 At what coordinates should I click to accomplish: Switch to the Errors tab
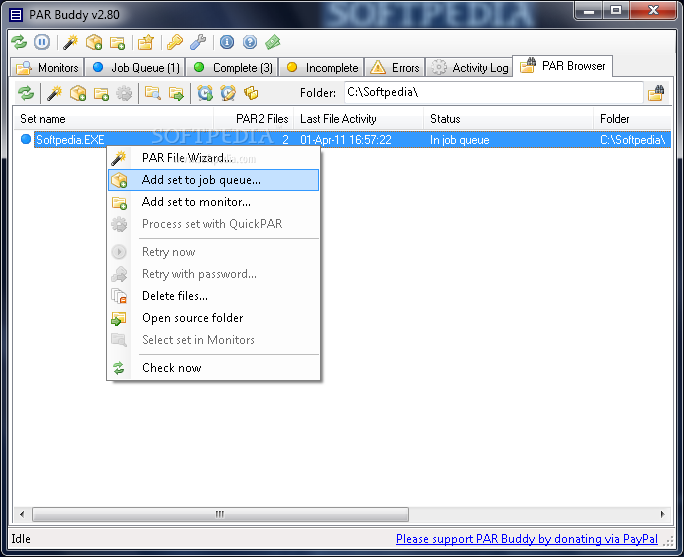coord(395,68)
